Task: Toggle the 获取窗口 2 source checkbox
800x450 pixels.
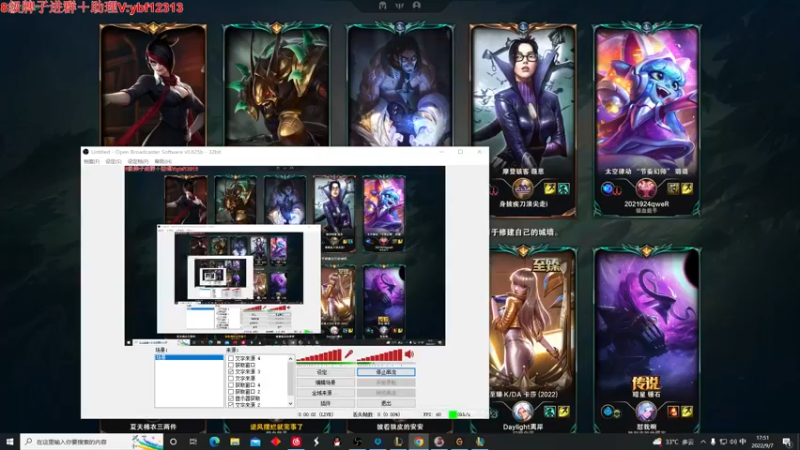Action: pos(231,392)
